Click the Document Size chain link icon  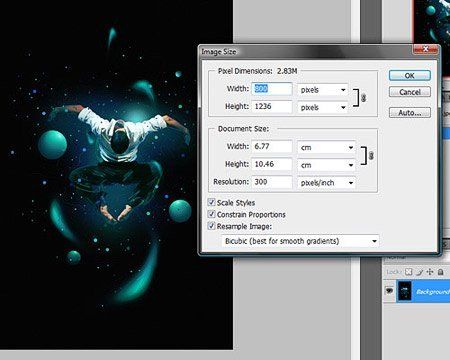click(371, 156)
